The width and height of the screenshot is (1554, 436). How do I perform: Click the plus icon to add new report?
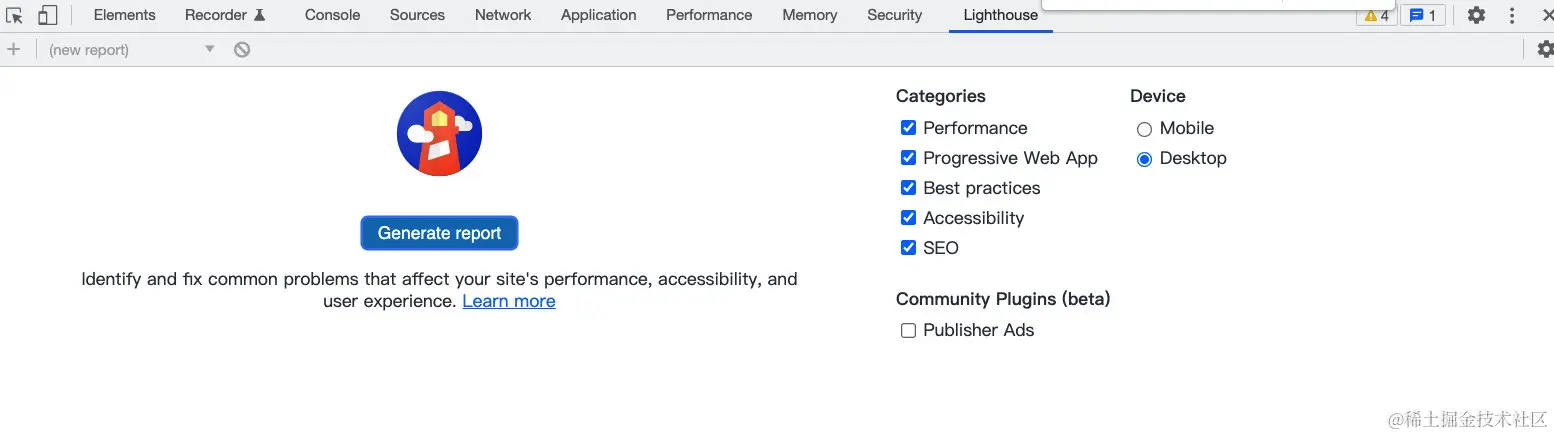pos(13,49)
